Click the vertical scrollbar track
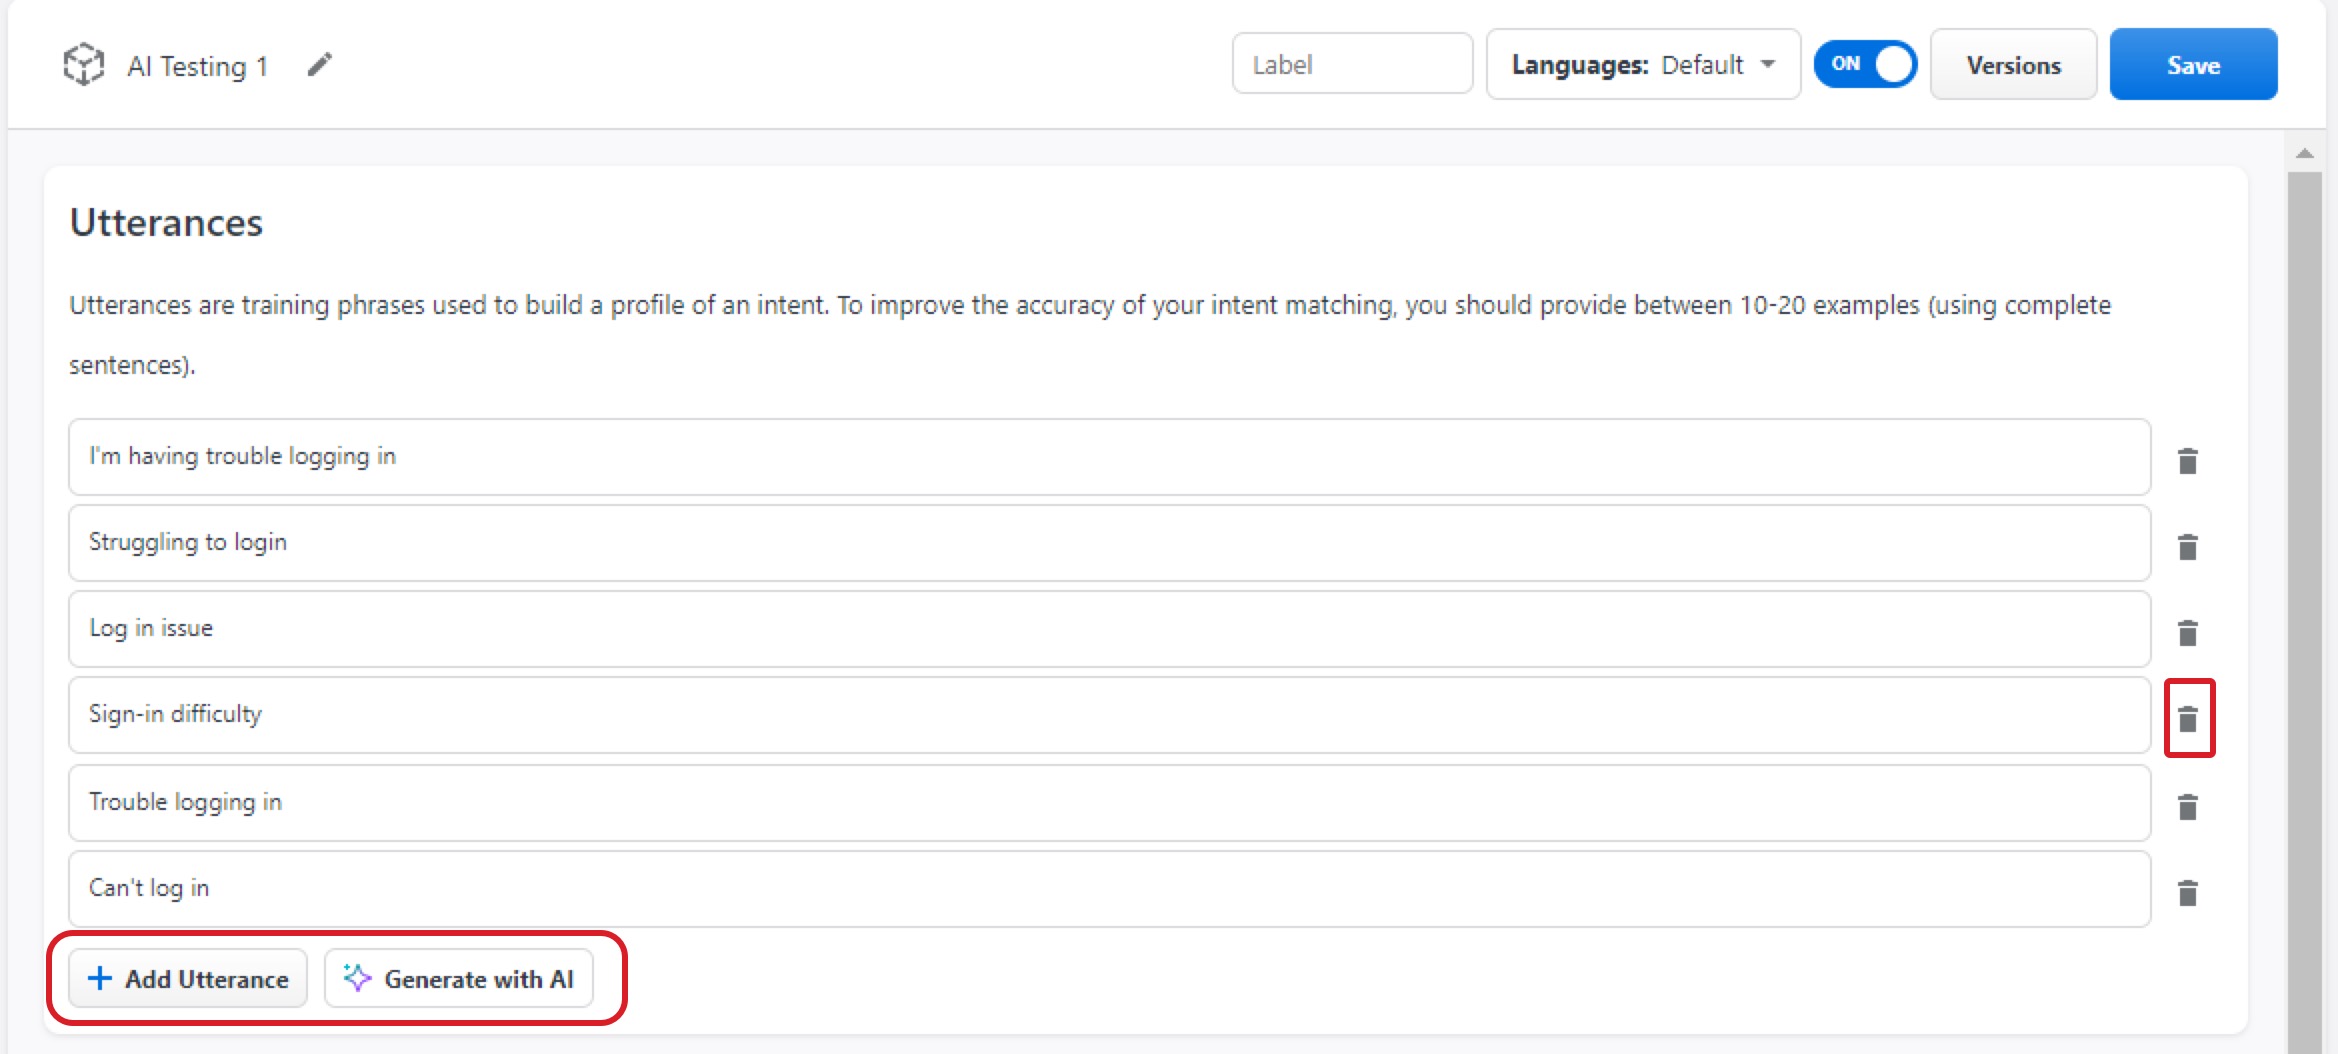The width and height of the screenshot is (2338, 1054). coord(2304,600)
